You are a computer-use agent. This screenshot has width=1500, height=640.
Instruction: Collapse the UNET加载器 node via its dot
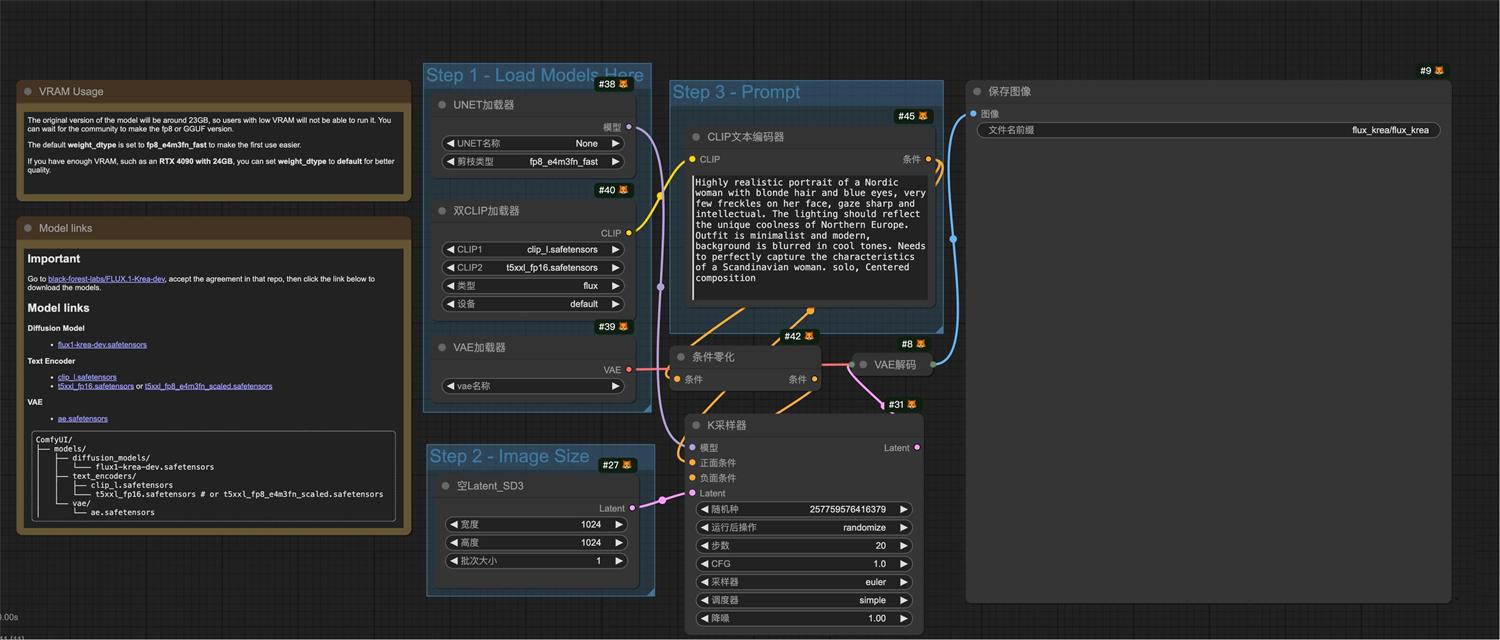click(x=442, y=105)
